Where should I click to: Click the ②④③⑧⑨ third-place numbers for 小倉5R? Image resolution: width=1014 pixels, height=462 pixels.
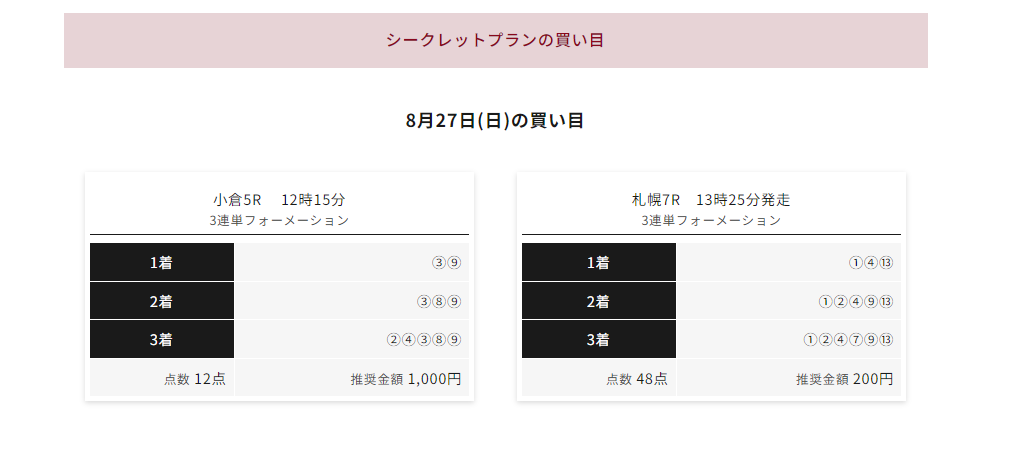coord(424,340)
